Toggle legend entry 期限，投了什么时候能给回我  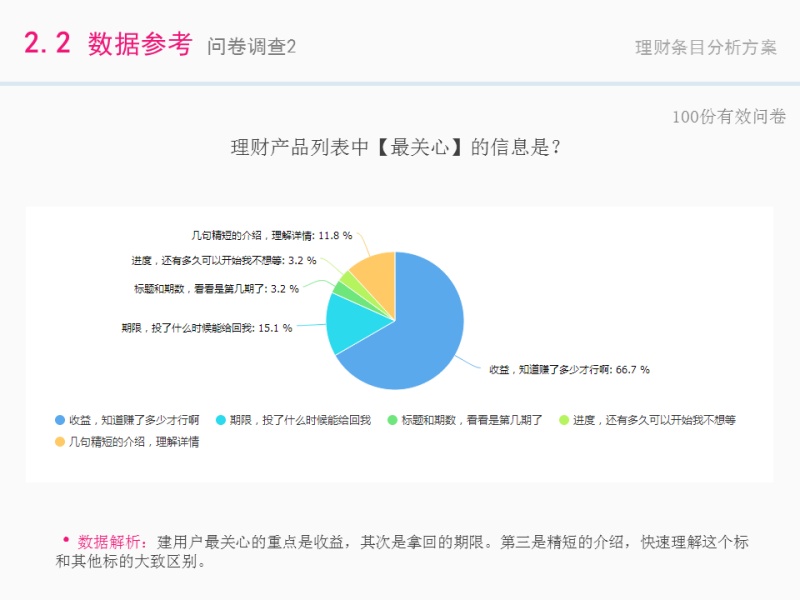click(293, 420)
